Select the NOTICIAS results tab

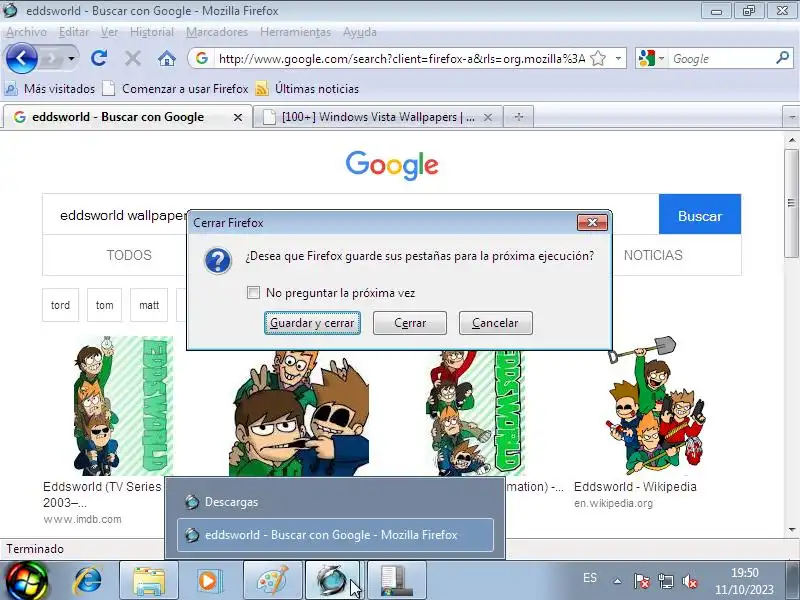point(653,255)
